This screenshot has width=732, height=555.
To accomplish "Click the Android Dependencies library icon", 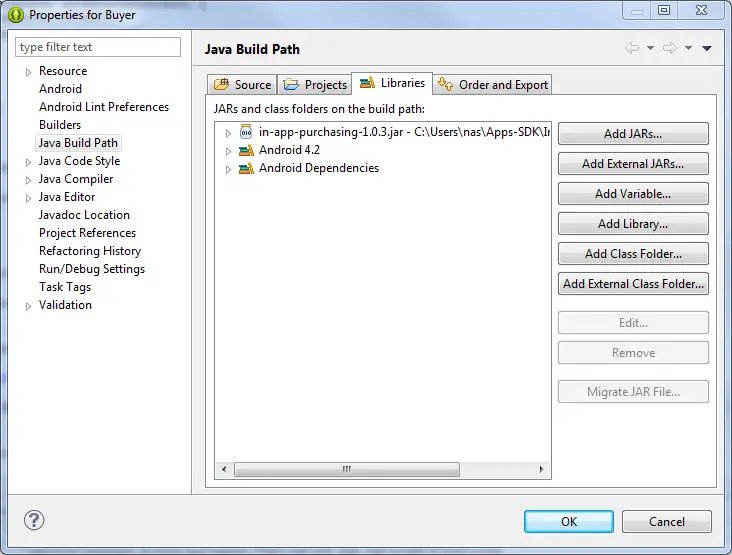I will coord(246,168).
